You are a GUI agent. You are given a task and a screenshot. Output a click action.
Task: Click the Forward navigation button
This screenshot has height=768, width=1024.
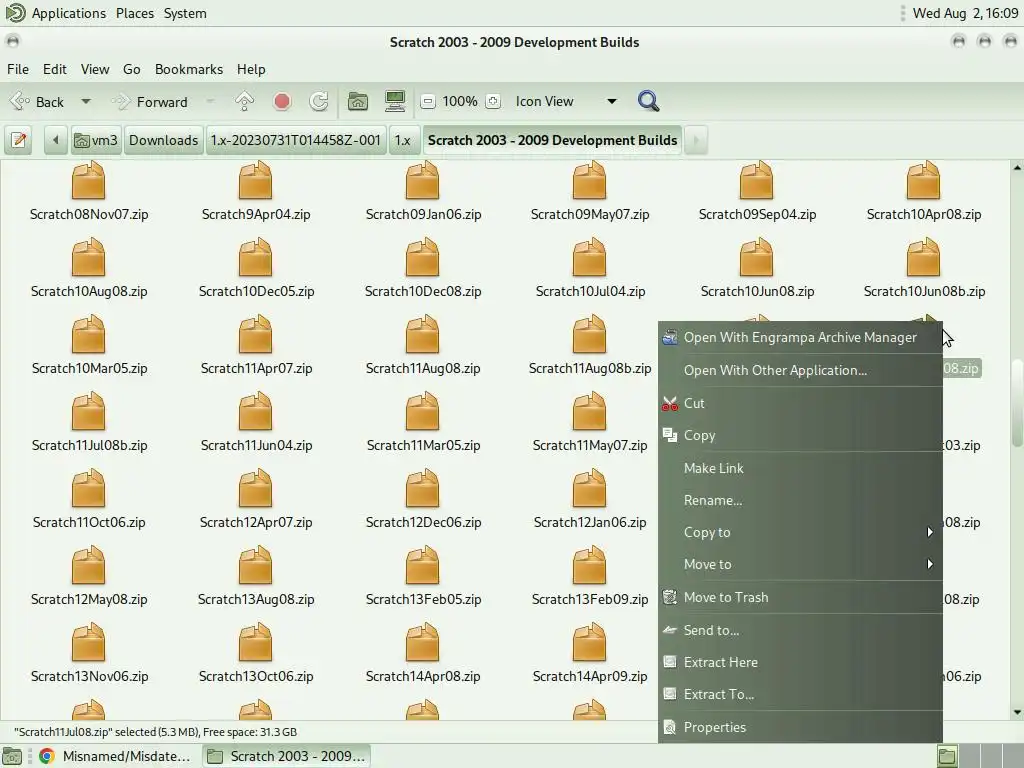(152, 102)
